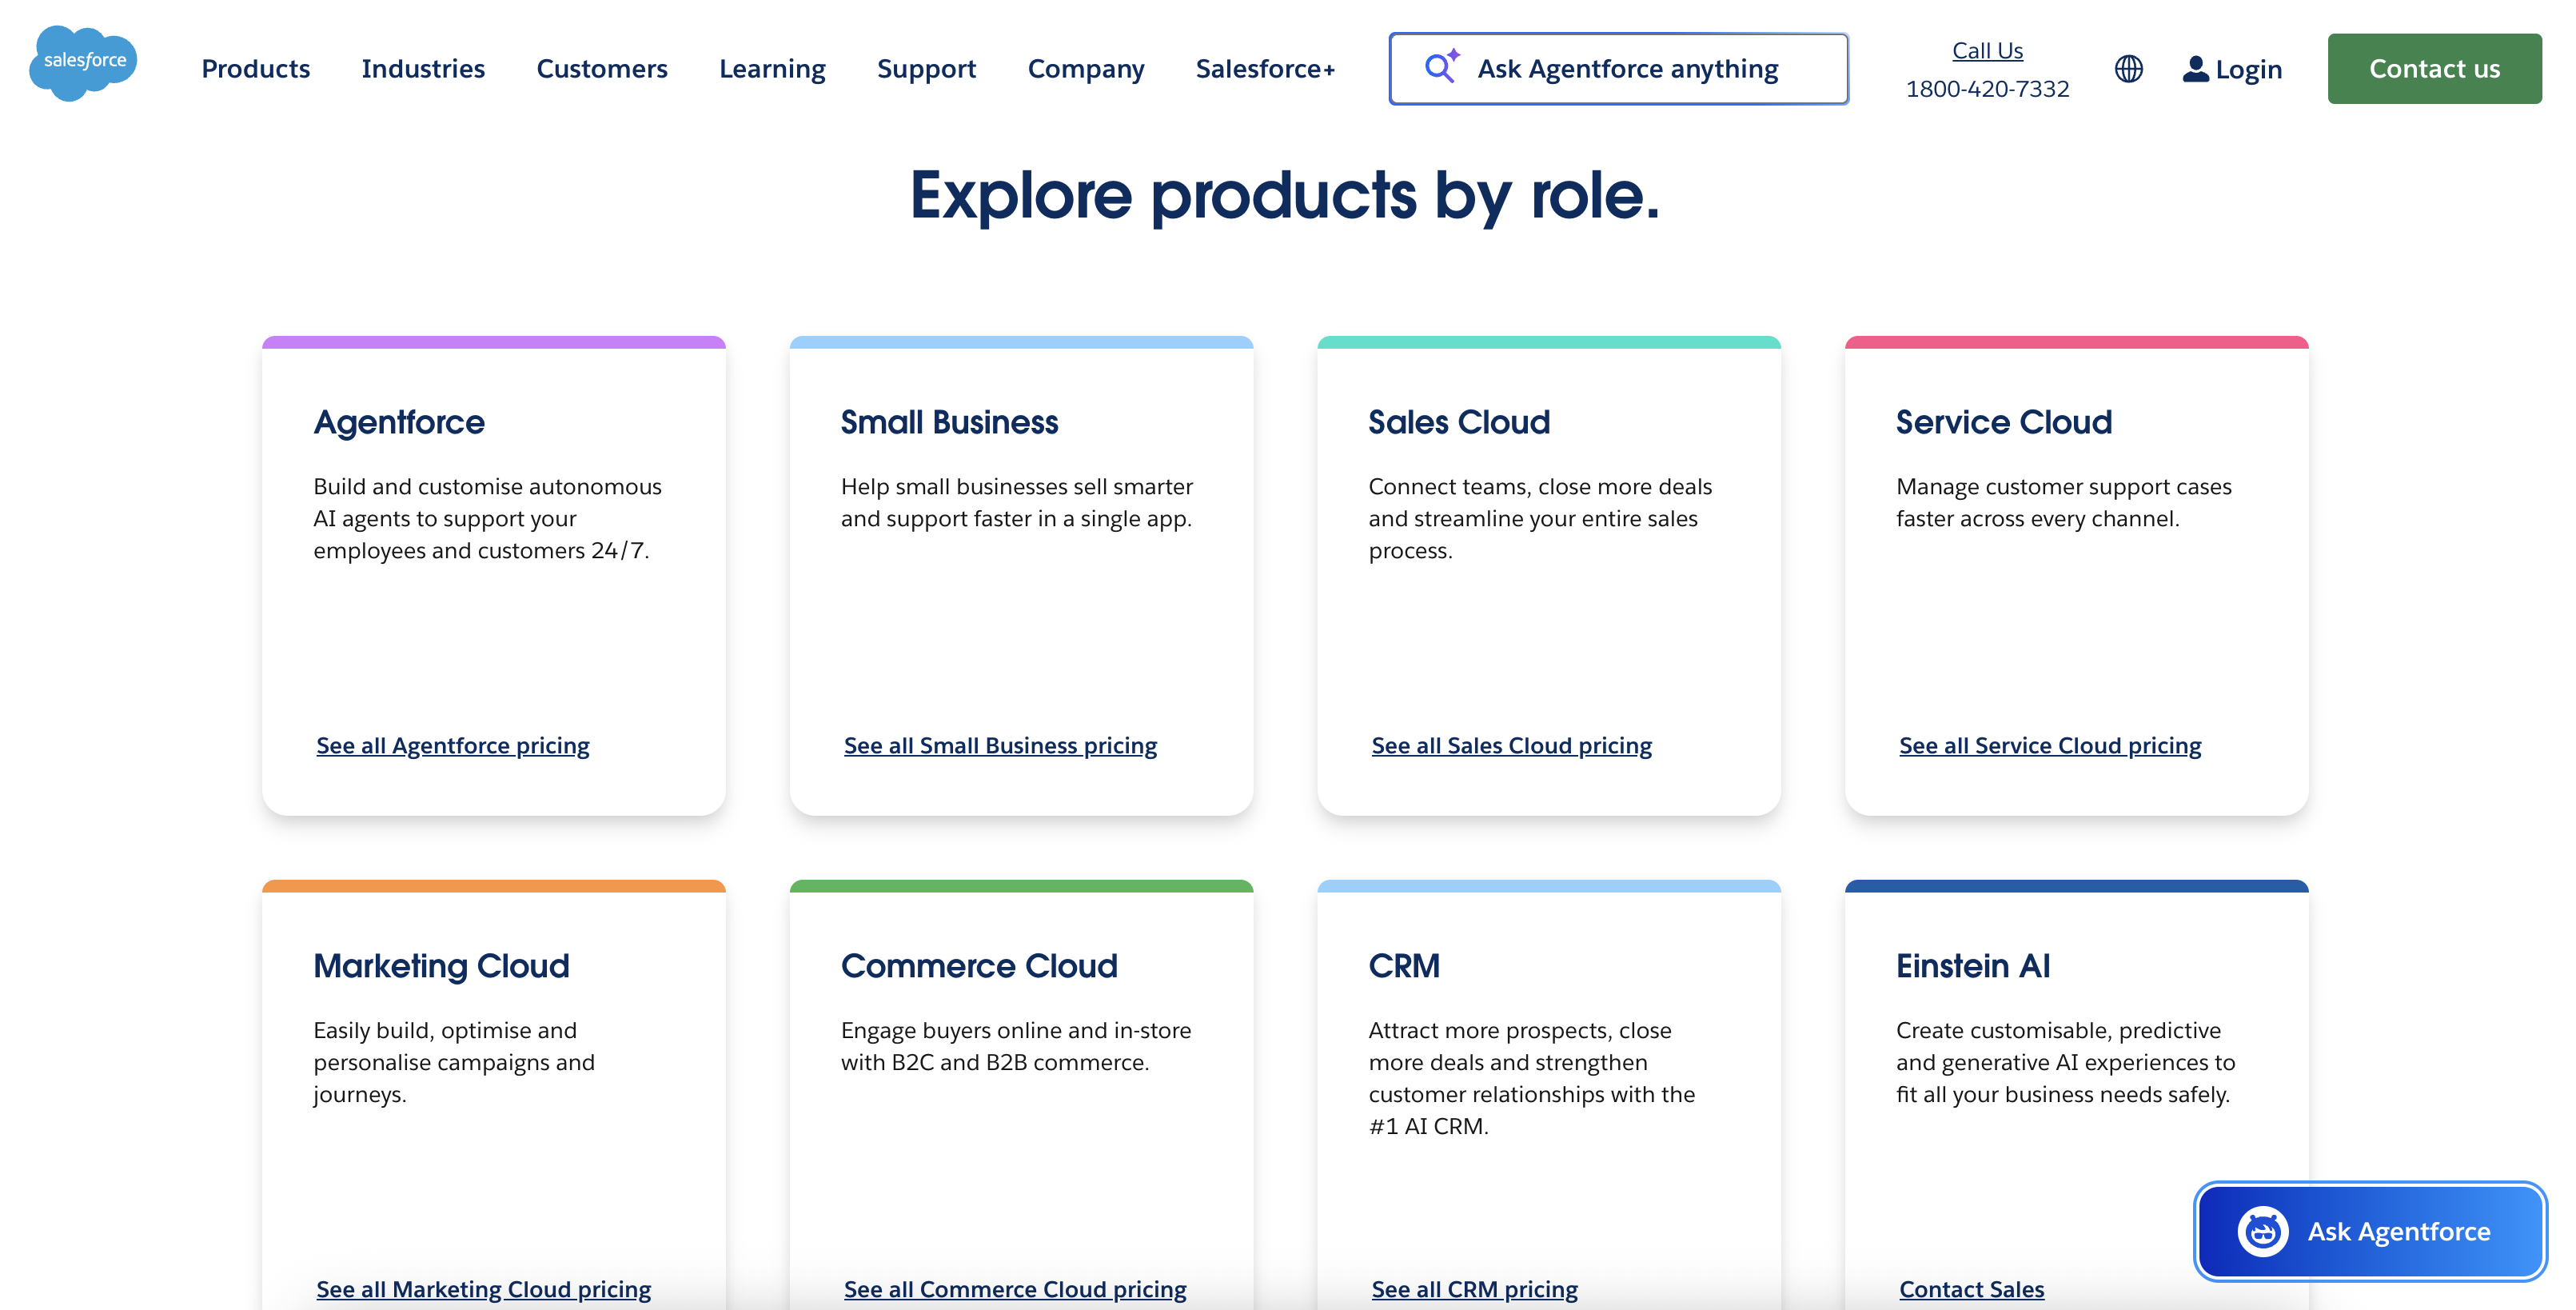Click the Login person icon
Screen dimensions: 2576x1310
tap(2195, 69)
